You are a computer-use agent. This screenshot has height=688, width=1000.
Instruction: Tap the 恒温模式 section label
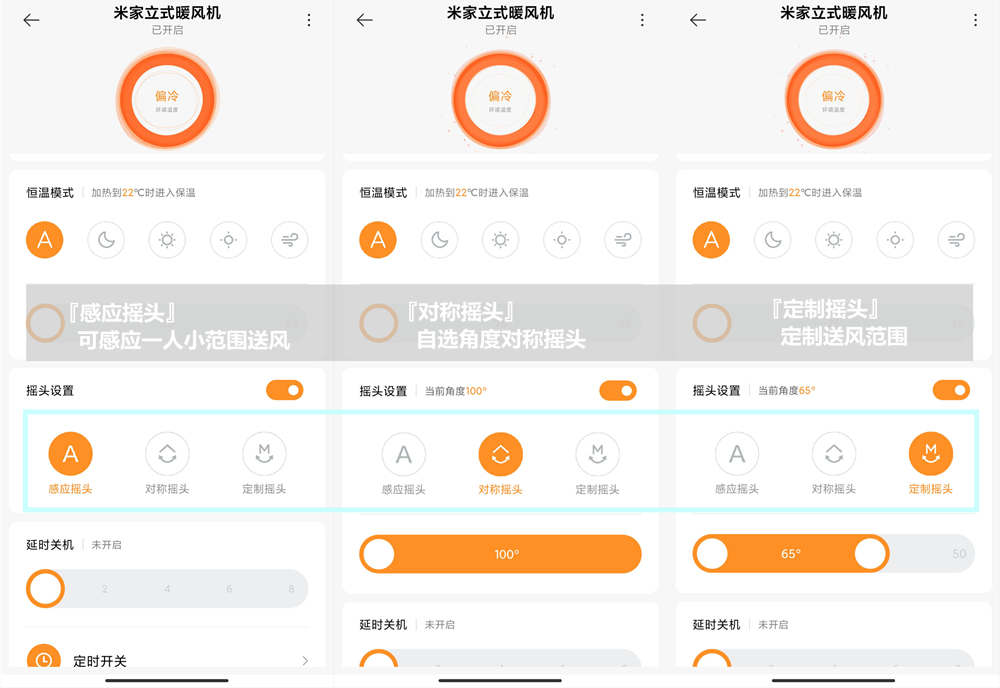pyautogui.click(x=50, y=191)
